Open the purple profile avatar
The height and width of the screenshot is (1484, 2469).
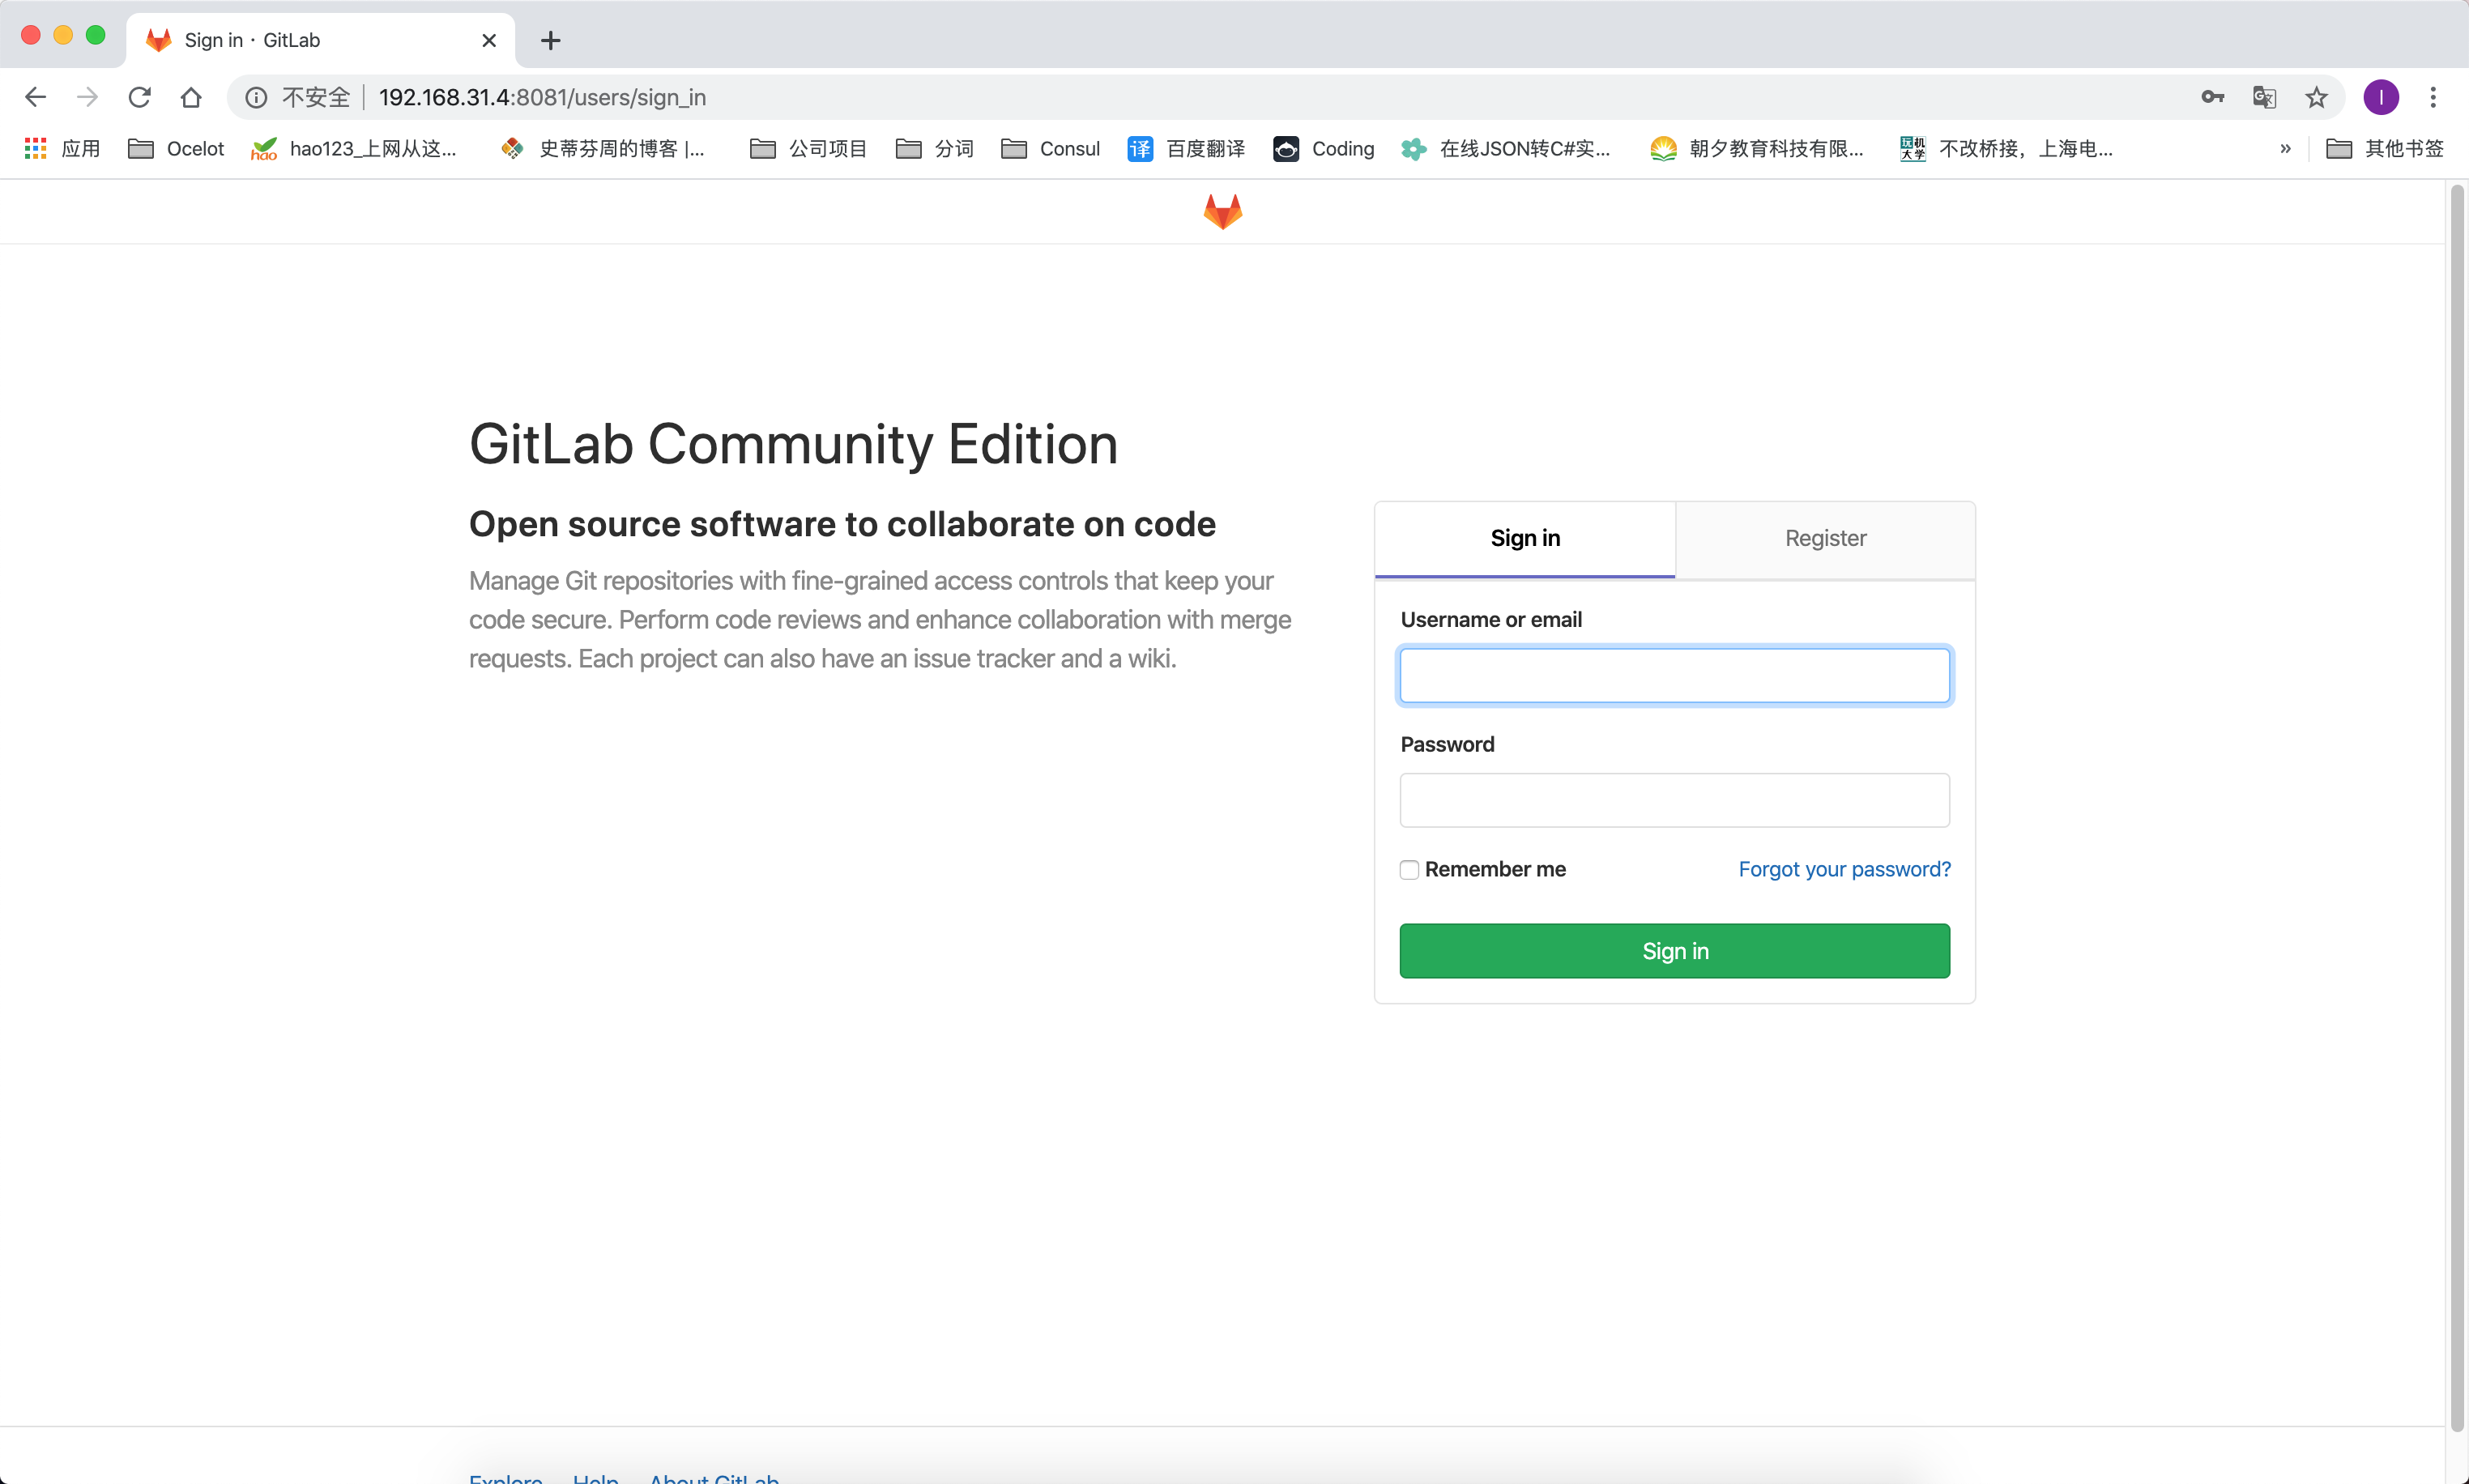click(2380, 97)
